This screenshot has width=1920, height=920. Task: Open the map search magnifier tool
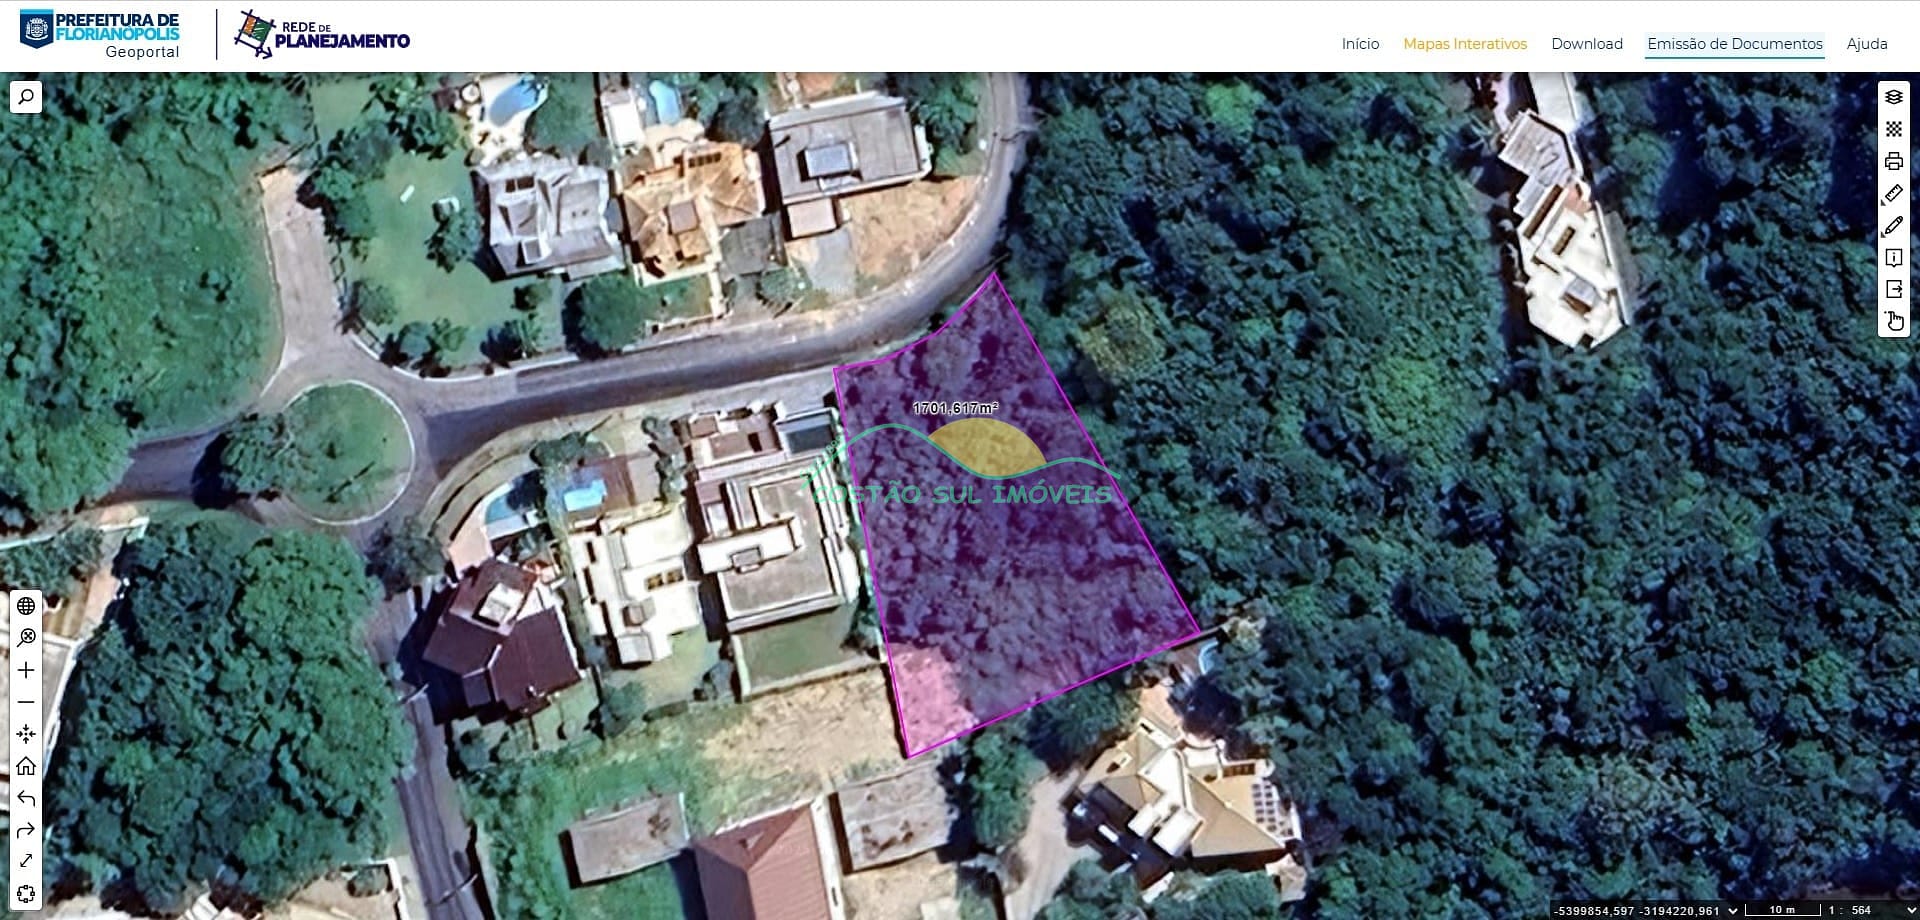point(26,97)
